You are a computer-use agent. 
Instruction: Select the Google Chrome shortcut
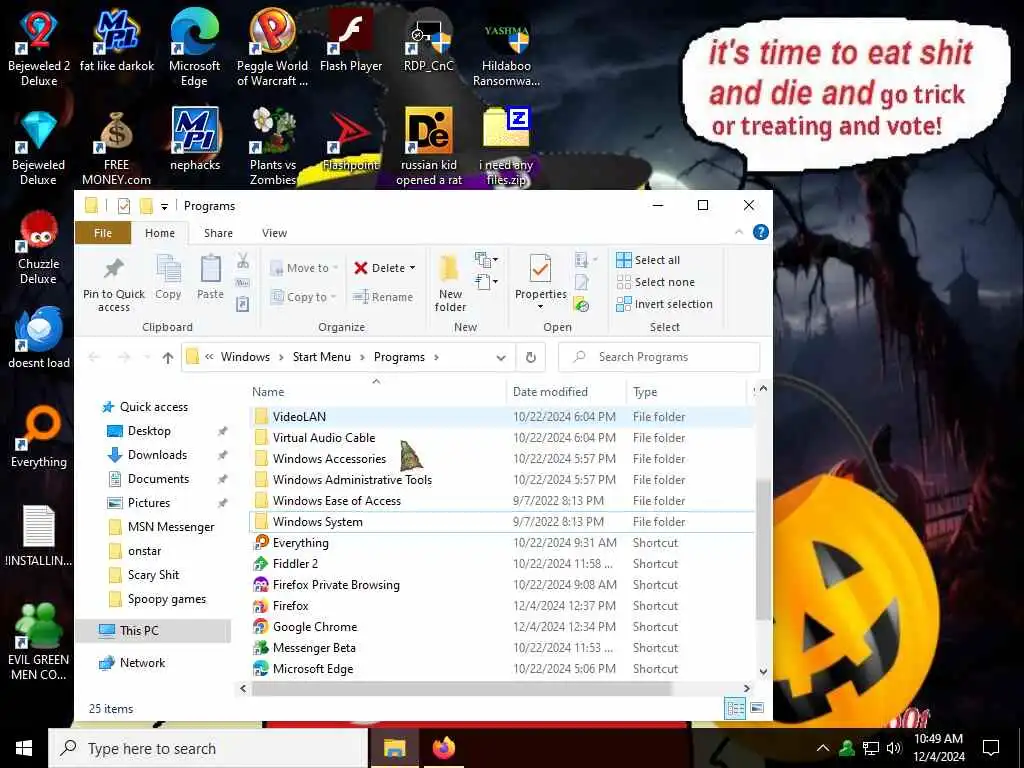[x=500, y=627]
